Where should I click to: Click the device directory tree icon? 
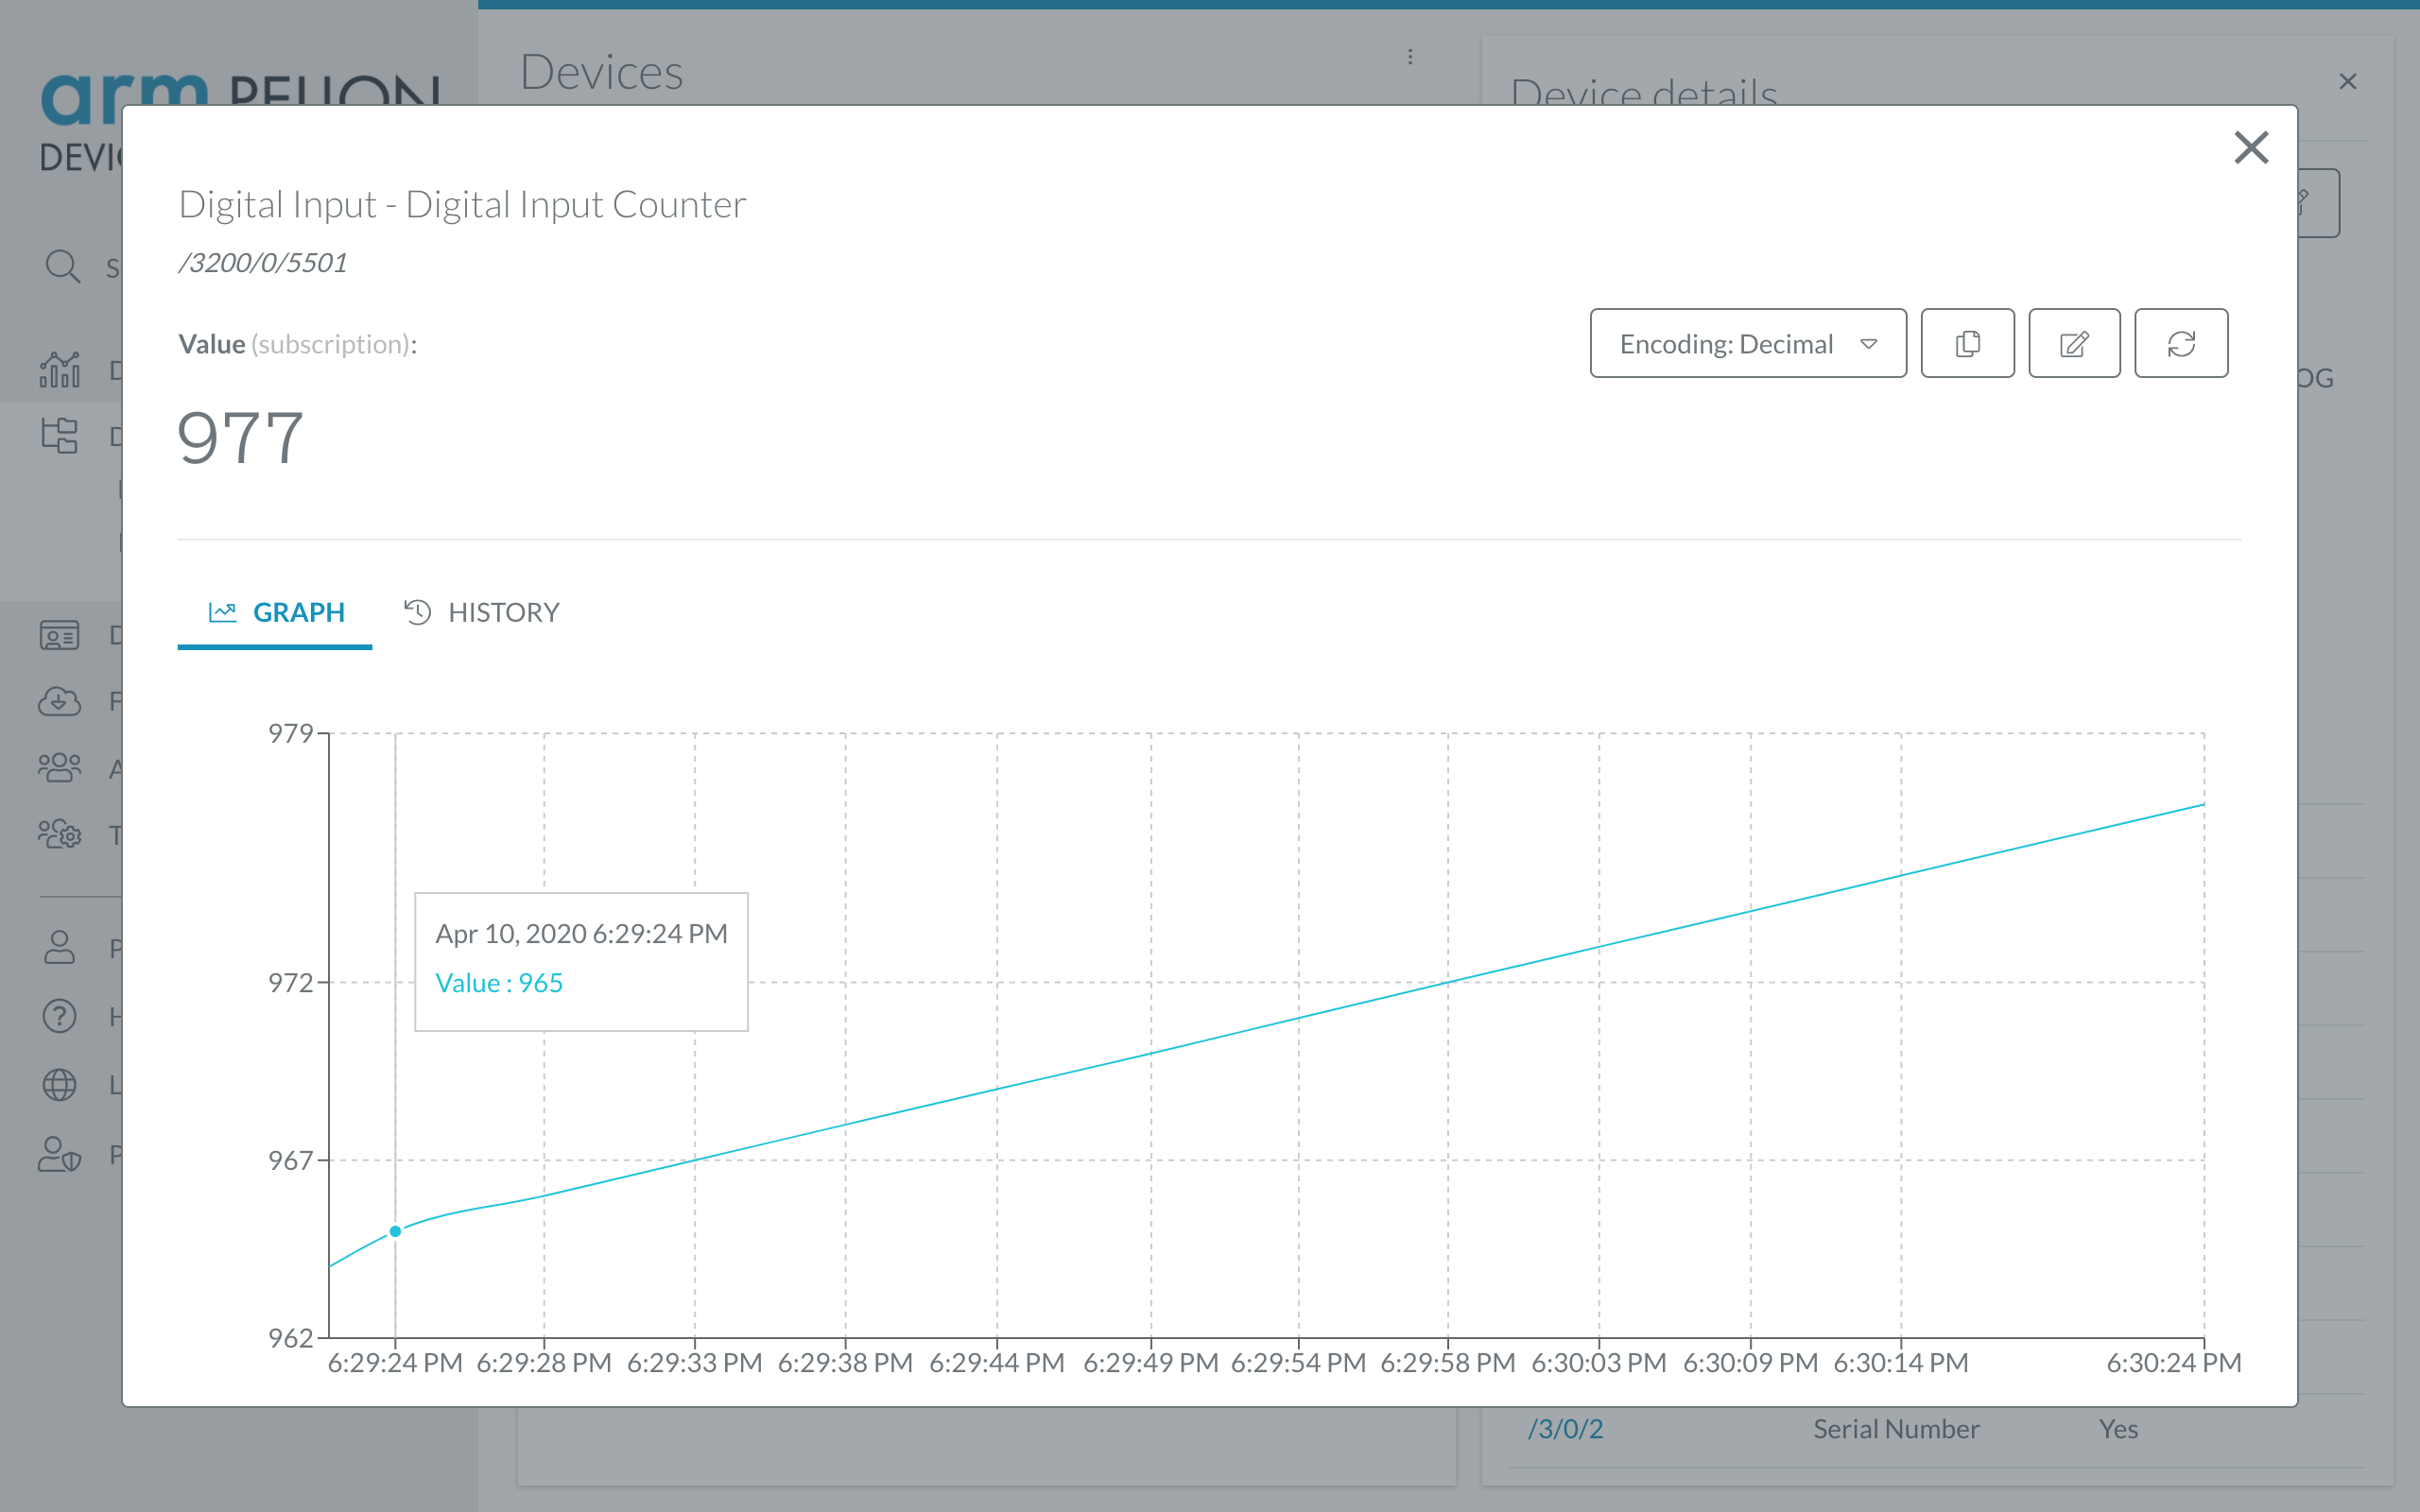coord(60,436)
